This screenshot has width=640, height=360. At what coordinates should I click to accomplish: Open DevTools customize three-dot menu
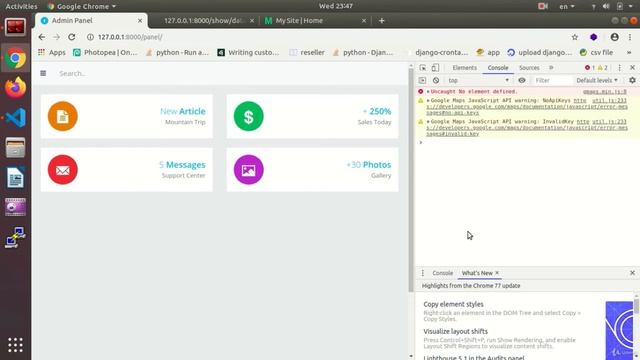pyautogui.click(x=620, y=68)
